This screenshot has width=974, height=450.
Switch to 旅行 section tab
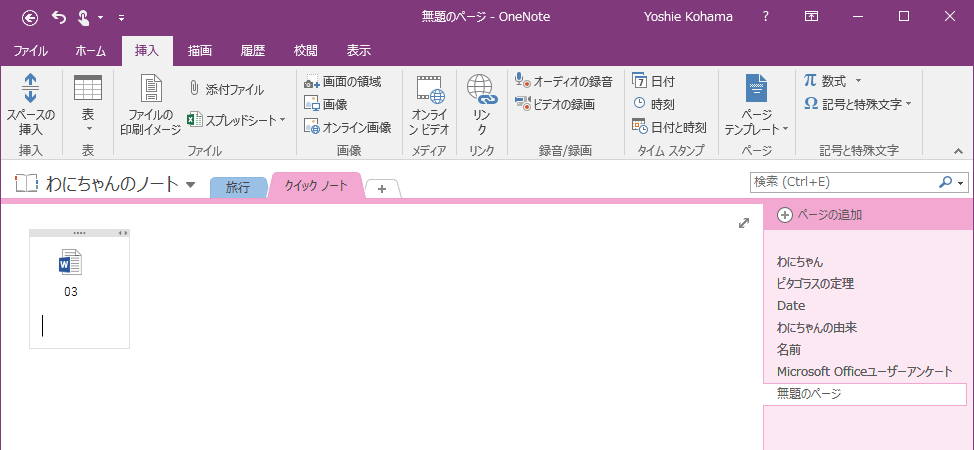click(238, 188)
